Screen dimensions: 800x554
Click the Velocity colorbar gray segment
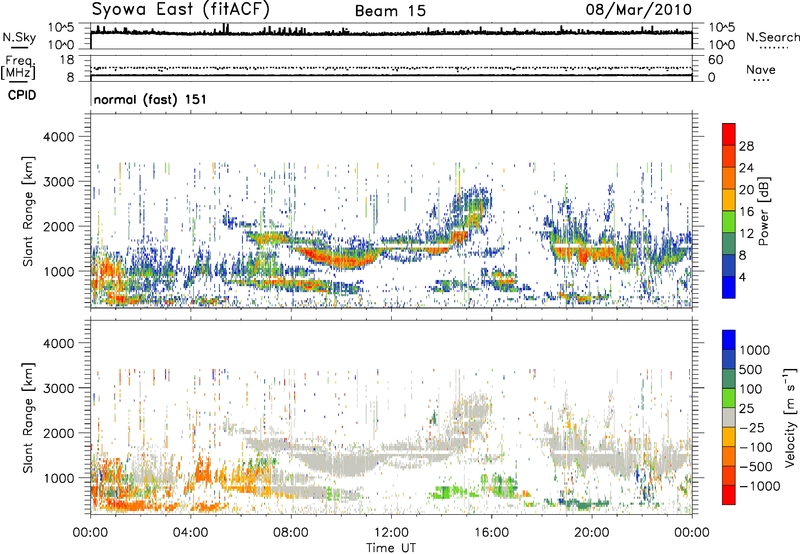(729, 417)
